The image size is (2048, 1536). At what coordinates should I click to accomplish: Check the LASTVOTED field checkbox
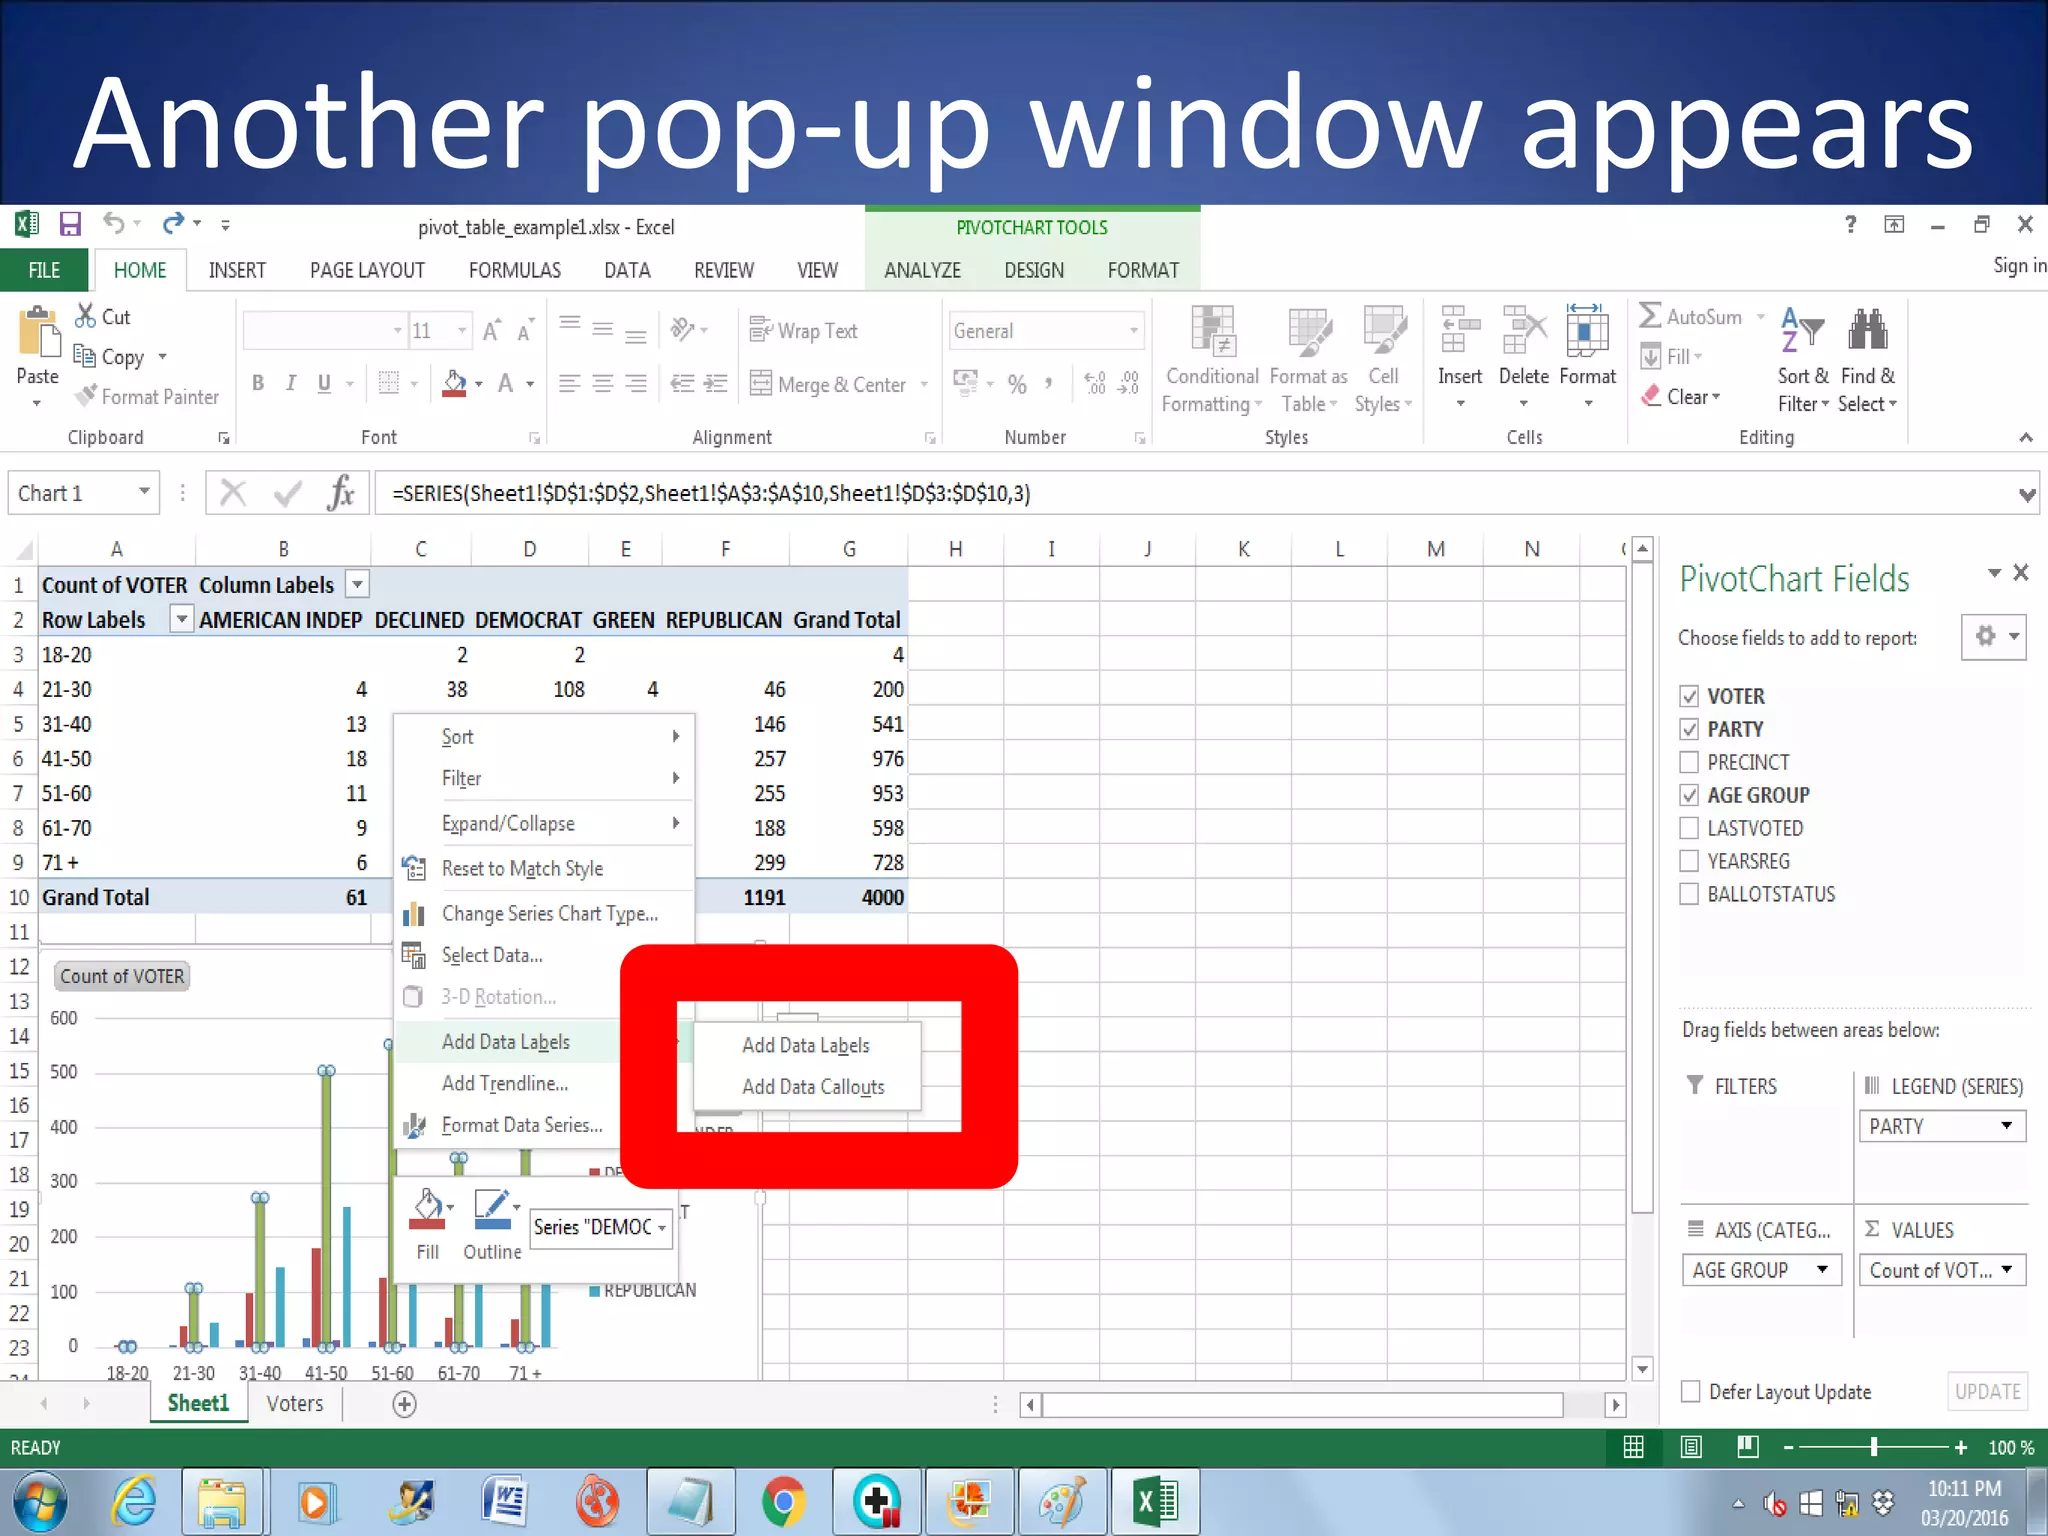click(1689, 828)
